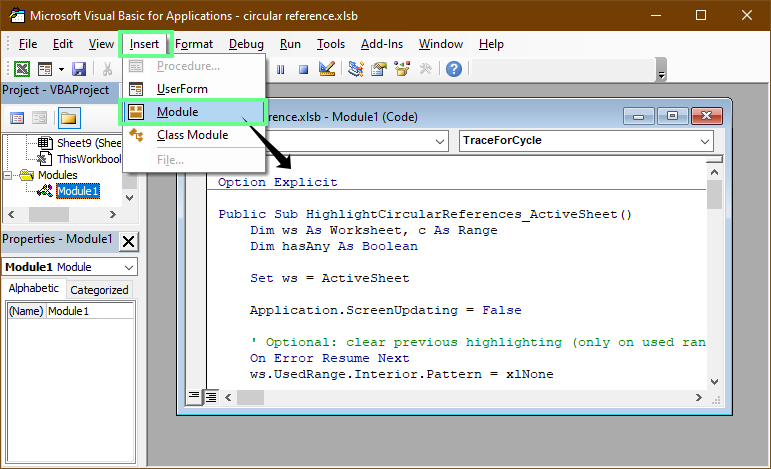Open the Edit menu

pos(63,44)
